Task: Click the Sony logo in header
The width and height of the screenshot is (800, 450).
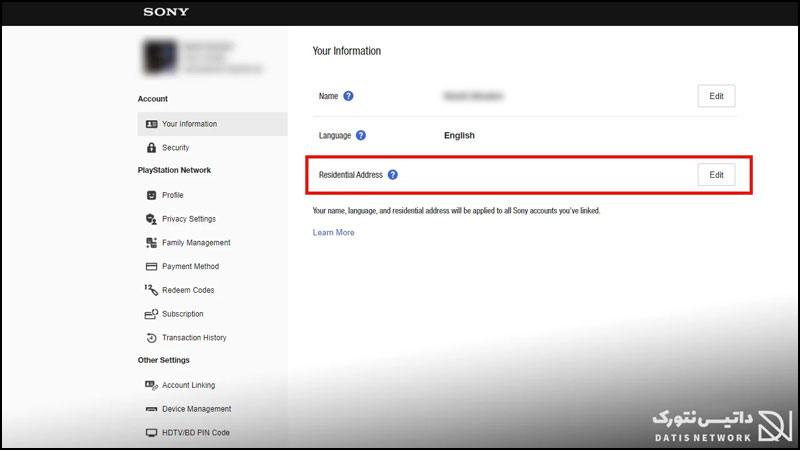Action: pos(166,13)
